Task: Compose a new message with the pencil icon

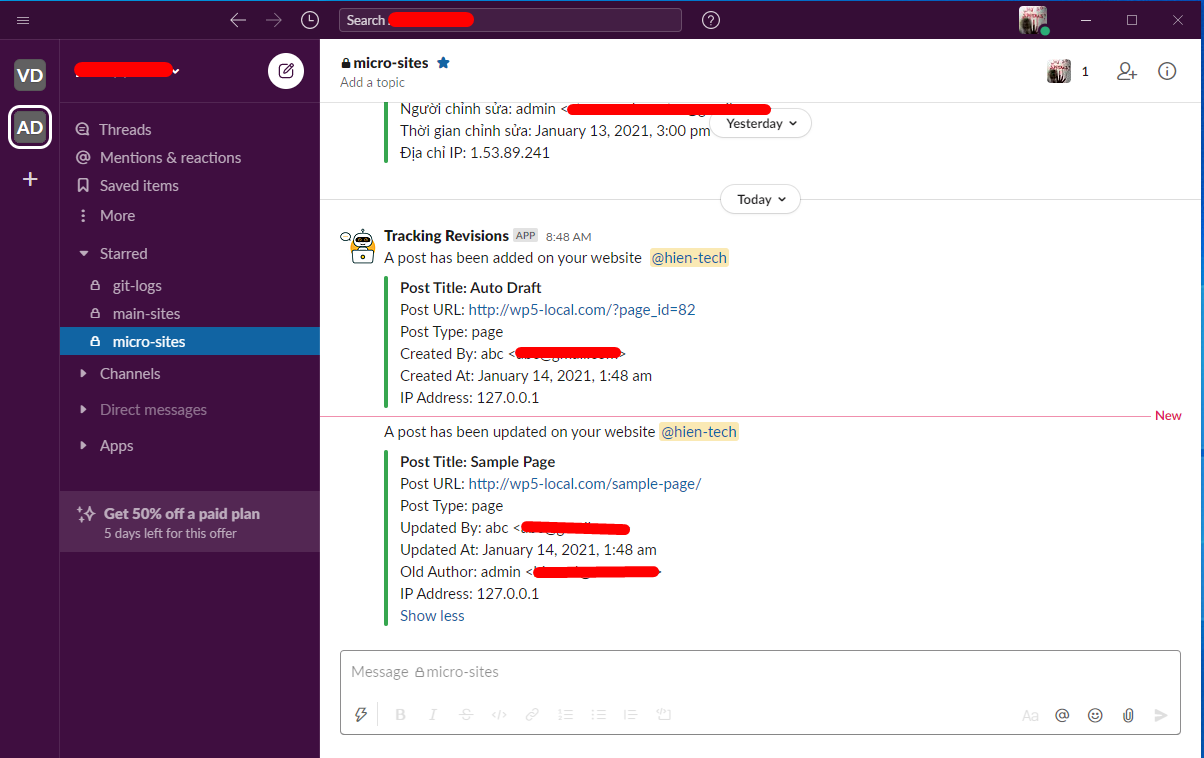Action: tap(286, 70)
